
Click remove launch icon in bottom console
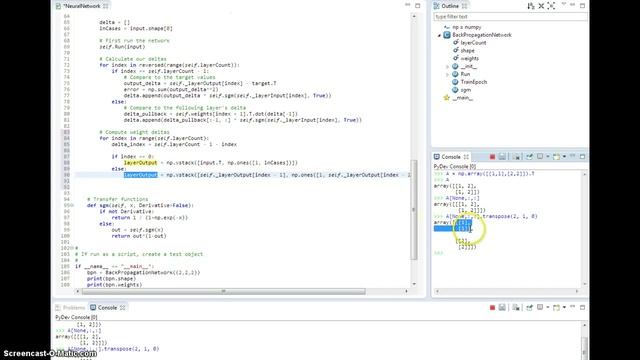[x=502, y=307]
